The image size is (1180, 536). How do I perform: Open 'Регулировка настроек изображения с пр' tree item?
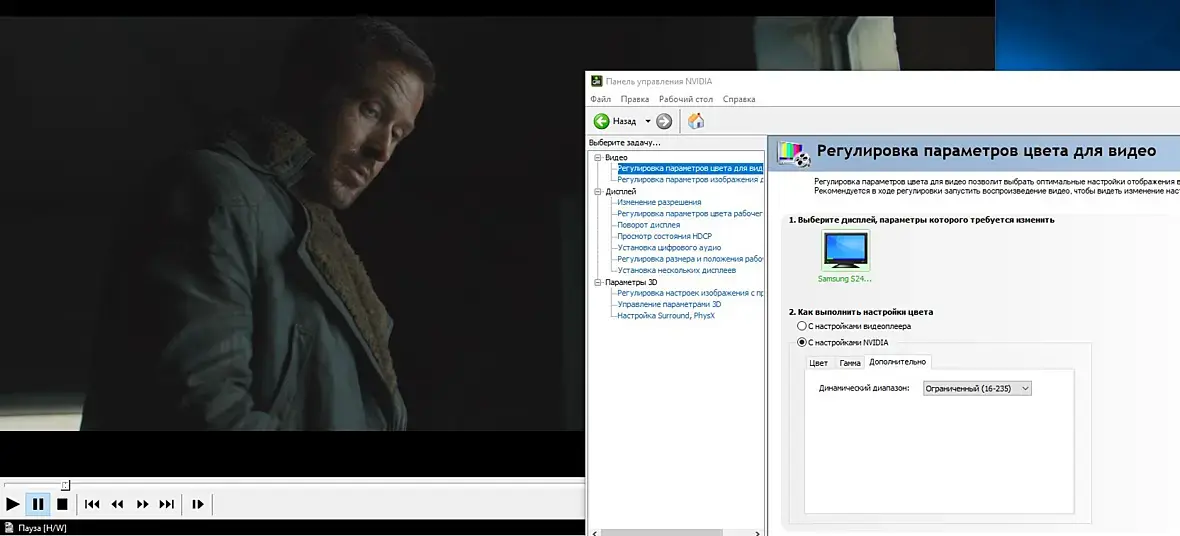(x=690, y=293)
